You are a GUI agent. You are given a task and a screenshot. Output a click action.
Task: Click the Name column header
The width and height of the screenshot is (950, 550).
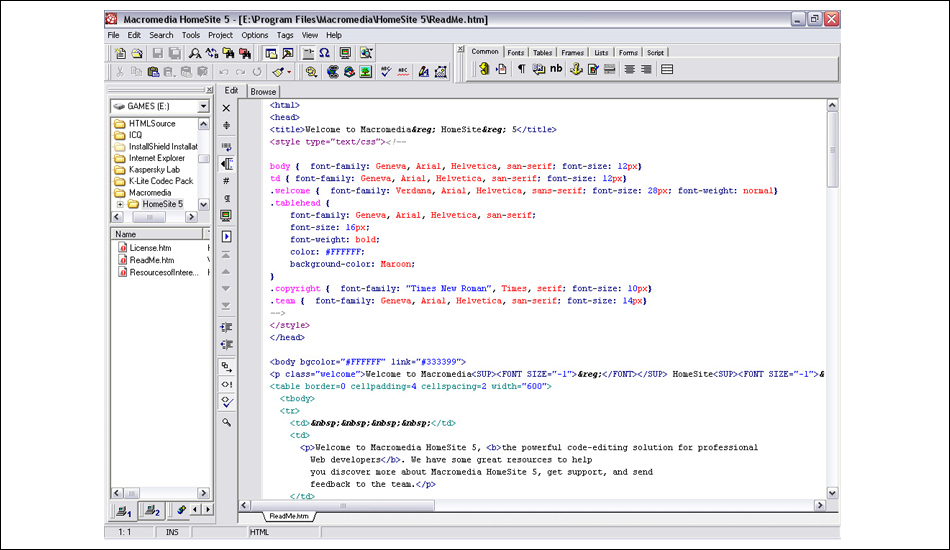point(158,234)
